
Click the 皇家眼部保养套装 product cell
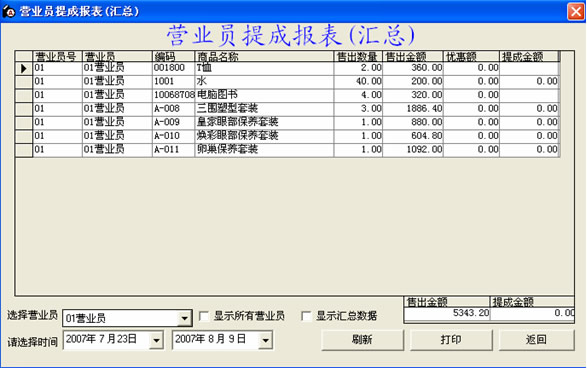point(264,122)
